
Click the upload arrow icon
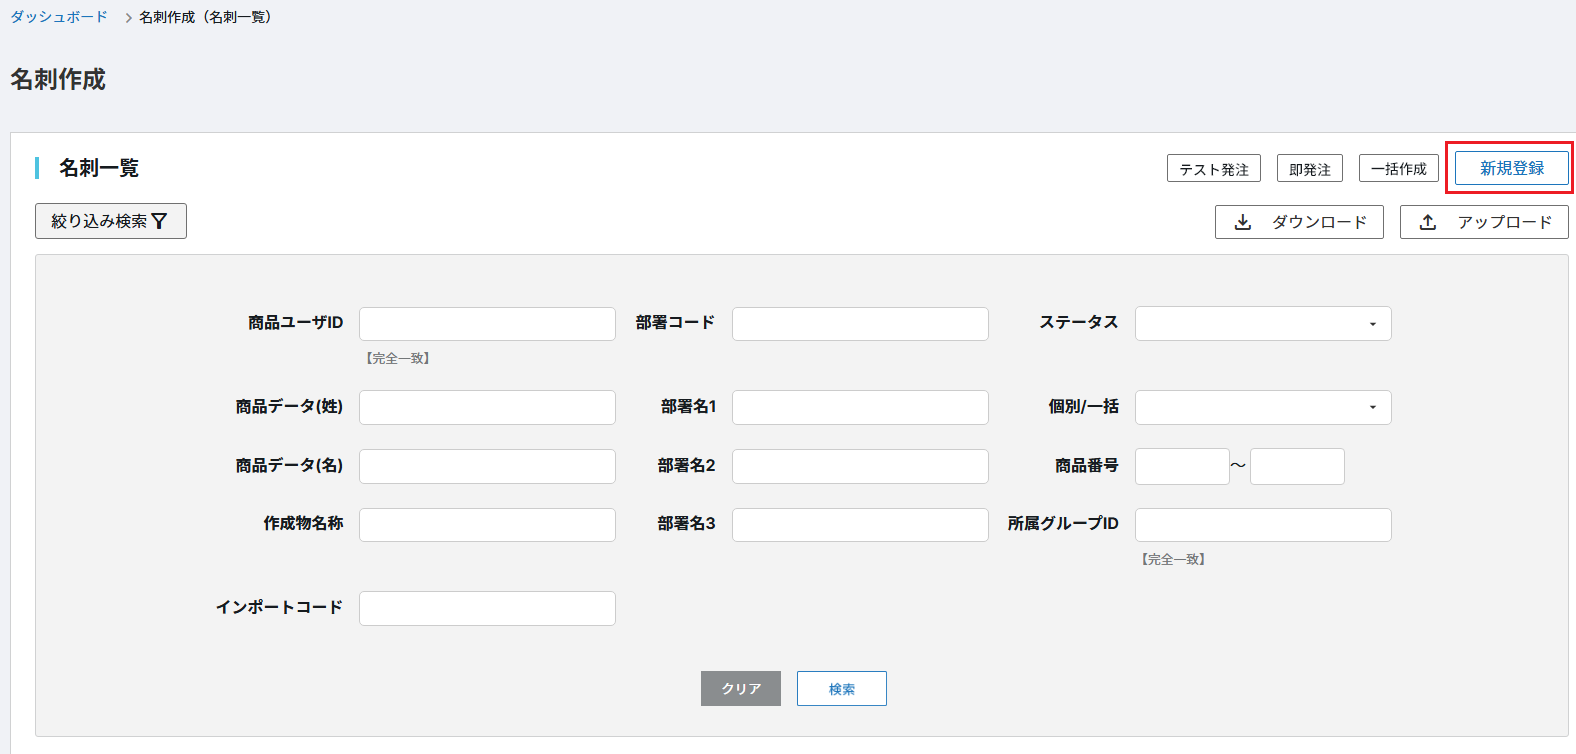[1428, 222]
